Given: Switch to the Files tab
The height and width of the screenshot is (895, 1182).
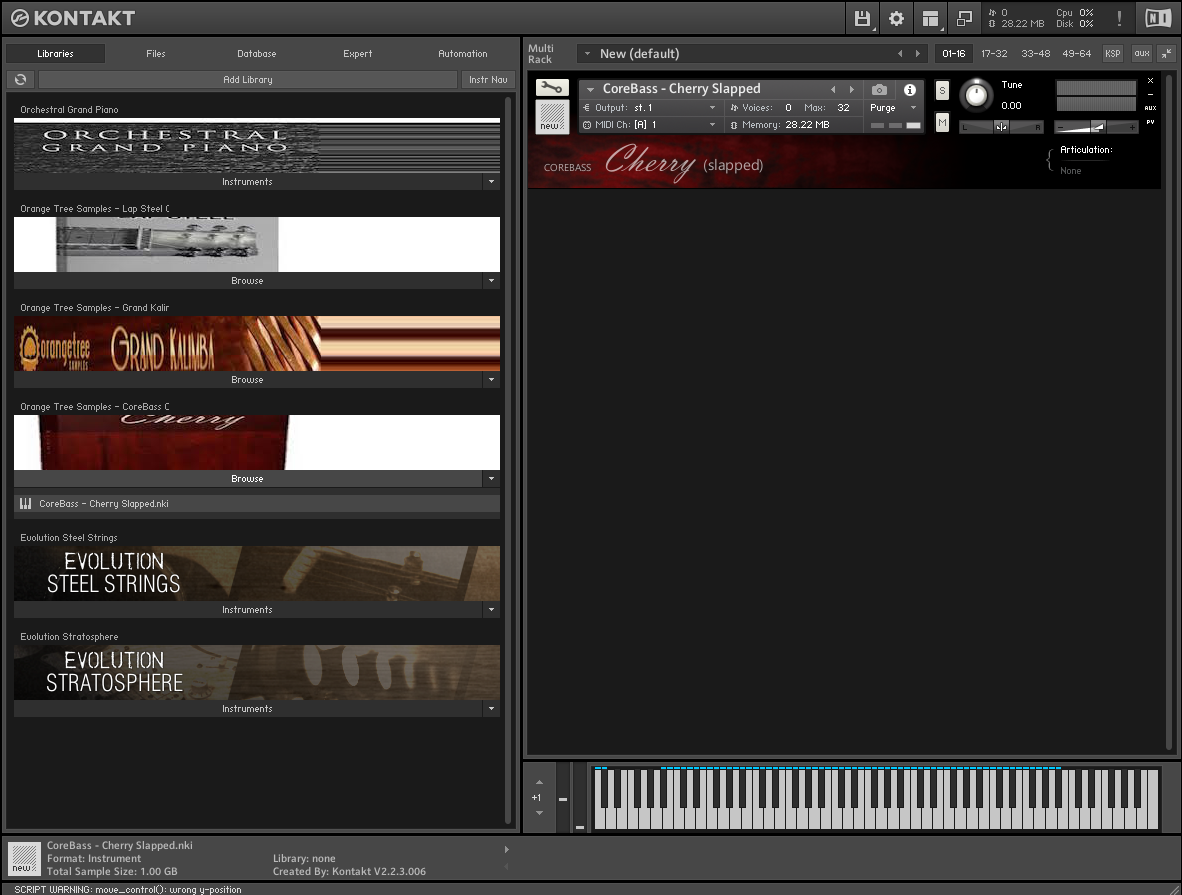Looking at the screenshot, I should (x=155, y=54).
